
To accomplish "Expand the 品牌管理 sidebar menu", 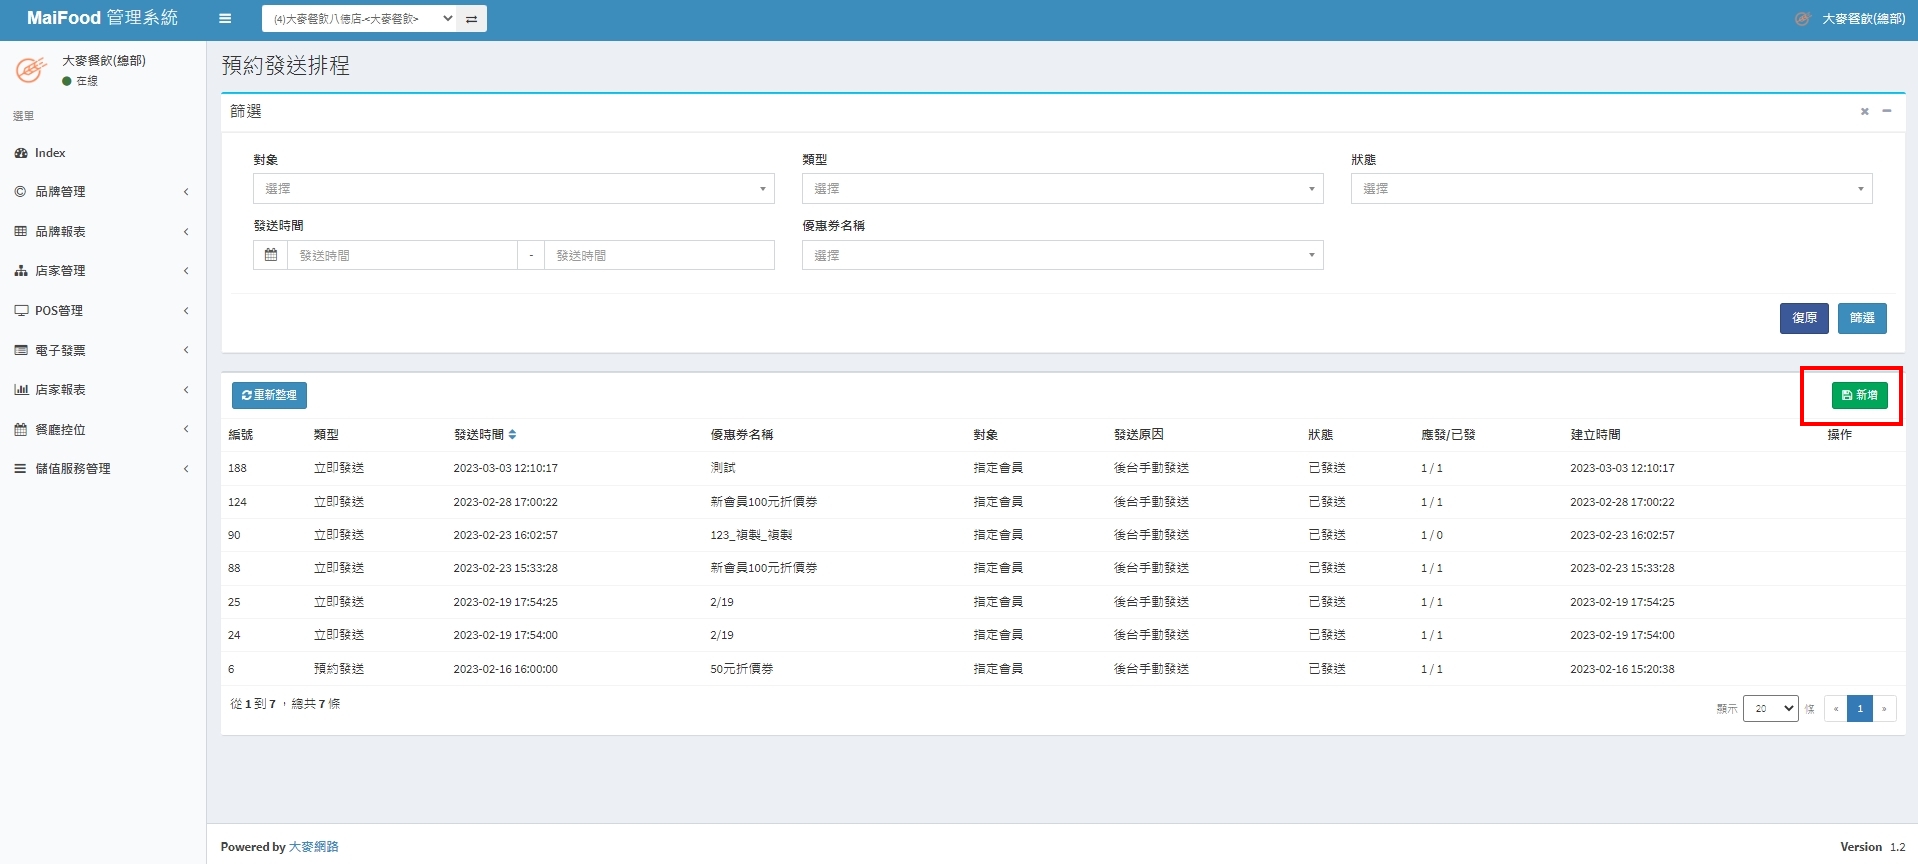I will [60, 192].
